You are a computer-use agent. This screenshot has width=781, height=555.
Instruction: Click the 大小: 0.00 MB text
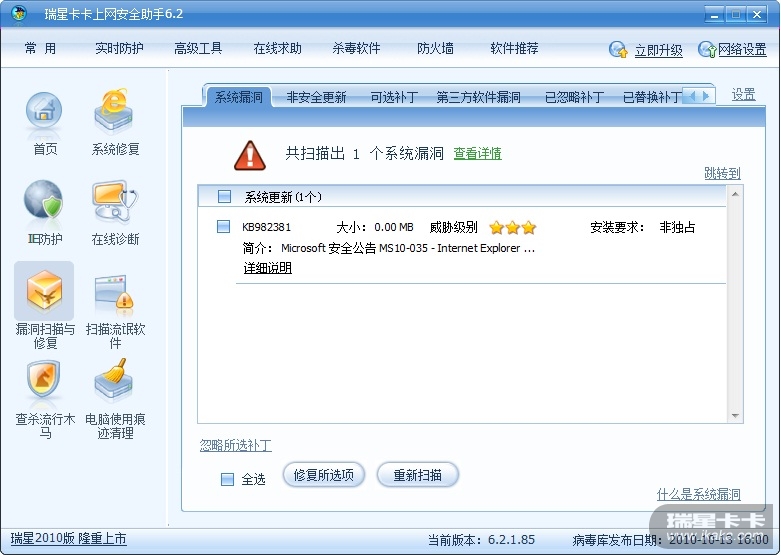(x=375, y=227)
